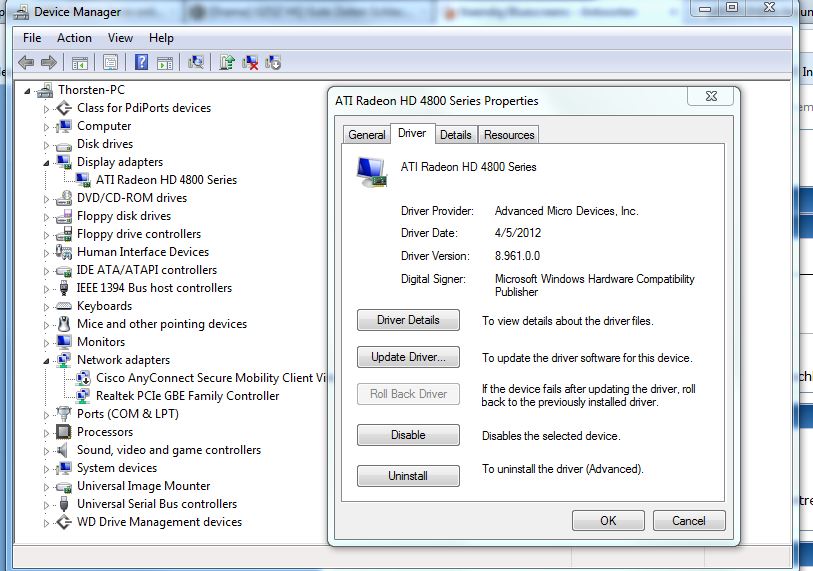Viewport: 813px width, 571px height.
Task: Click the Sound, video and game controllers icon
Action: 63,450
